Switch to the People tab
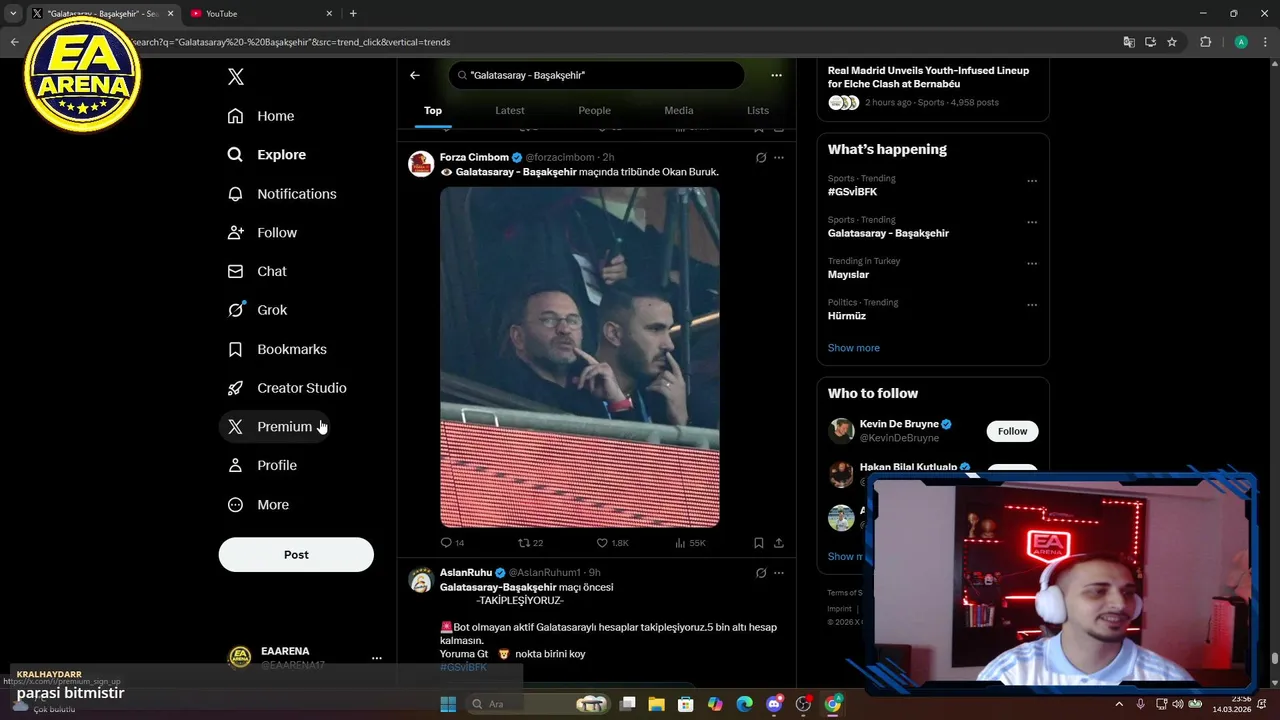Image resolution: width=1280 pixels, height=720 pixels. click(x=594, y=111)
